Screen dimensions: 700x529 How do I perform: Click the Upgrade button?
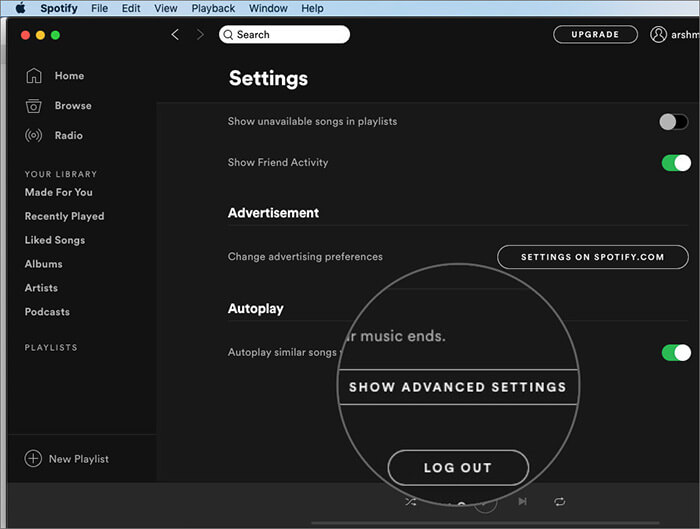[595, 34]
